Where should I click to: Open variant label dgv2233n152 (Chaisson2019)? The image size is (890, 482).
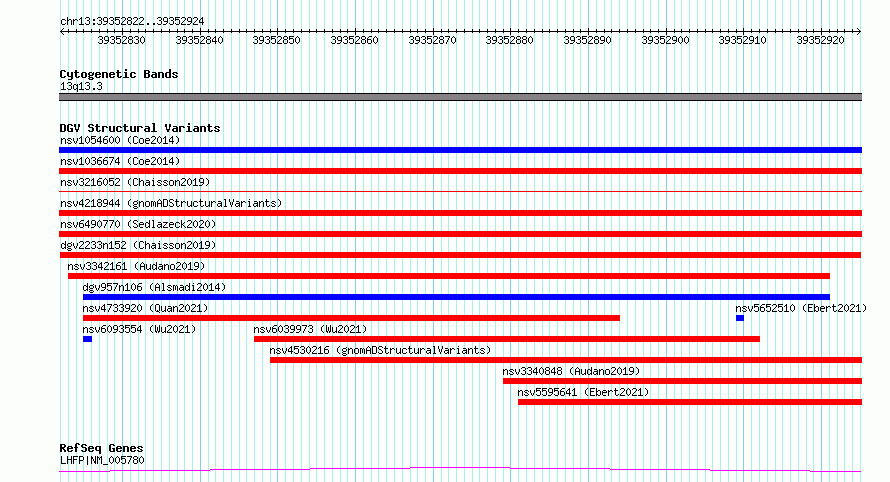pyautogui.click(x=138, y=245)
